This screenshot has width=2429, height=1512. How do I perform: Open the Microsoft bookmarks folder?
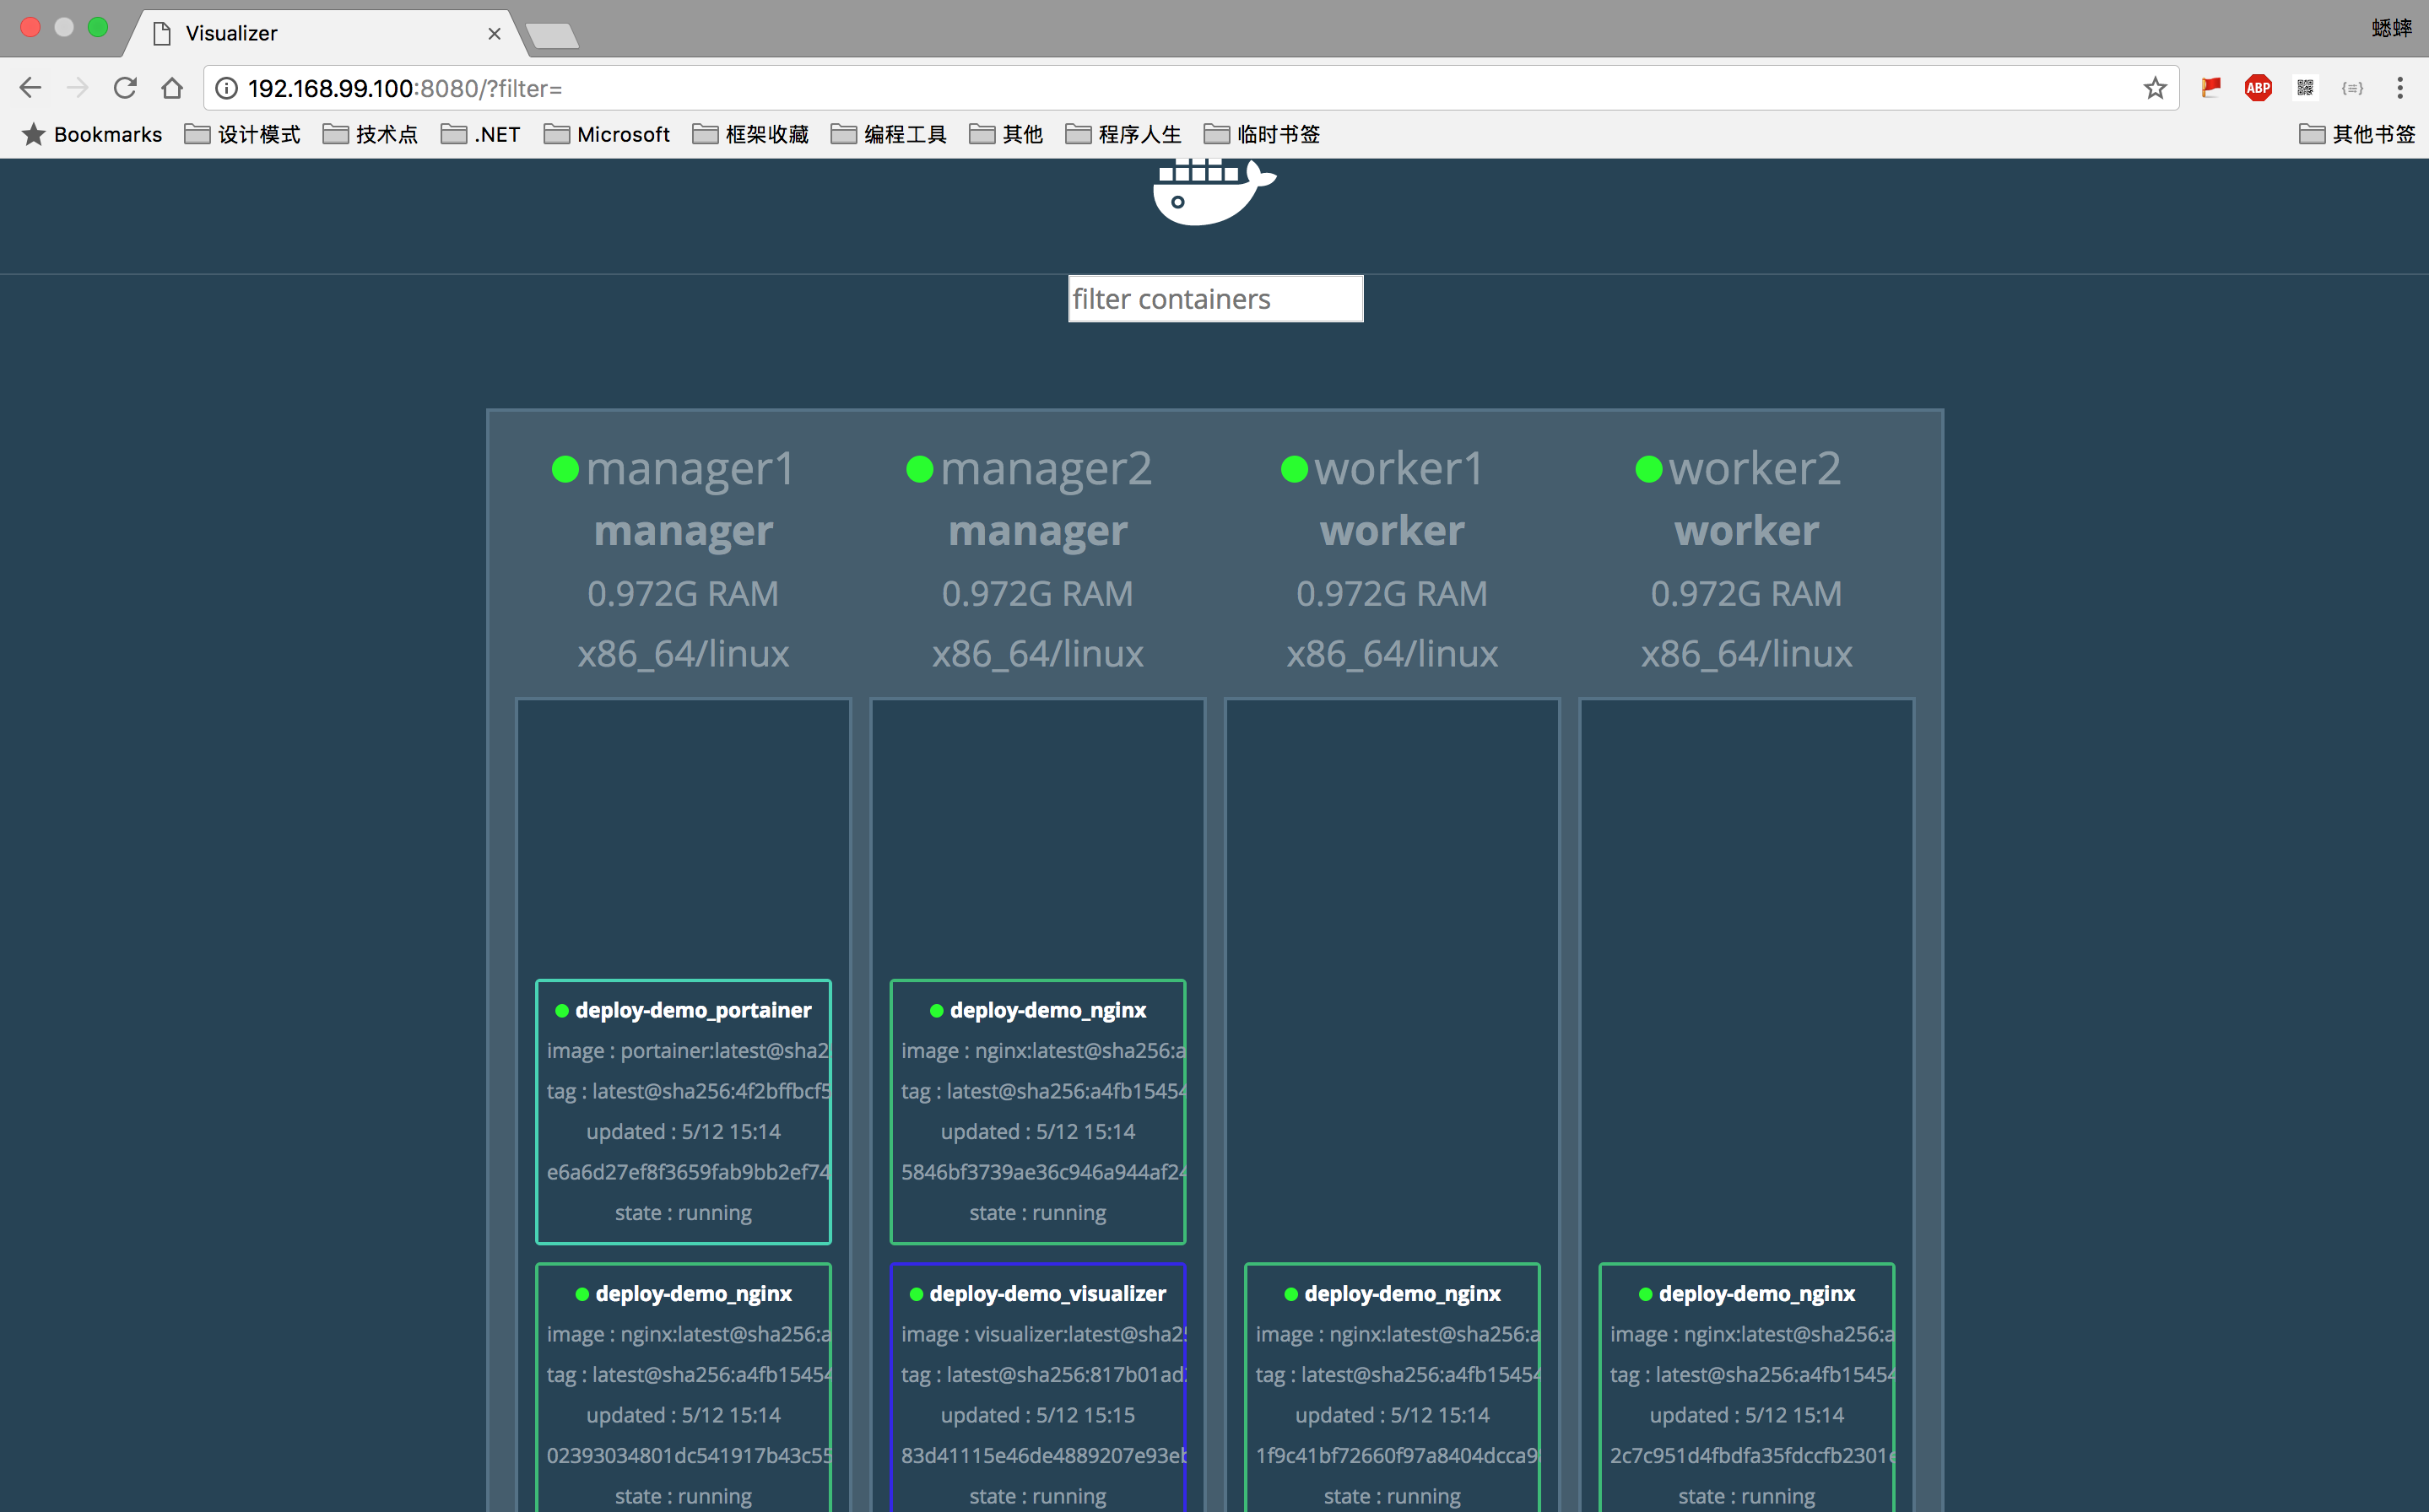pyautogui.click(x=624, y=134)
